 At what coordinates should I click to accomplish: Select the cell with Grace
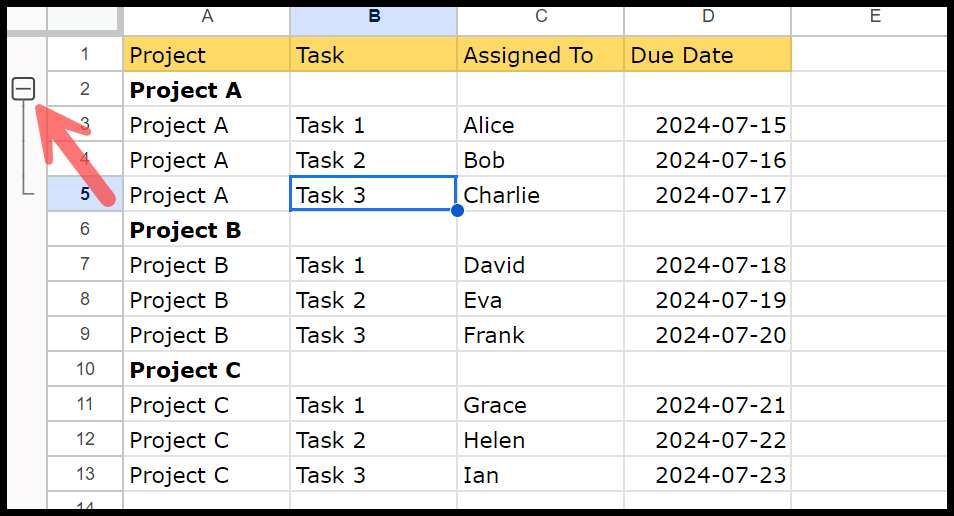[540, 405]
